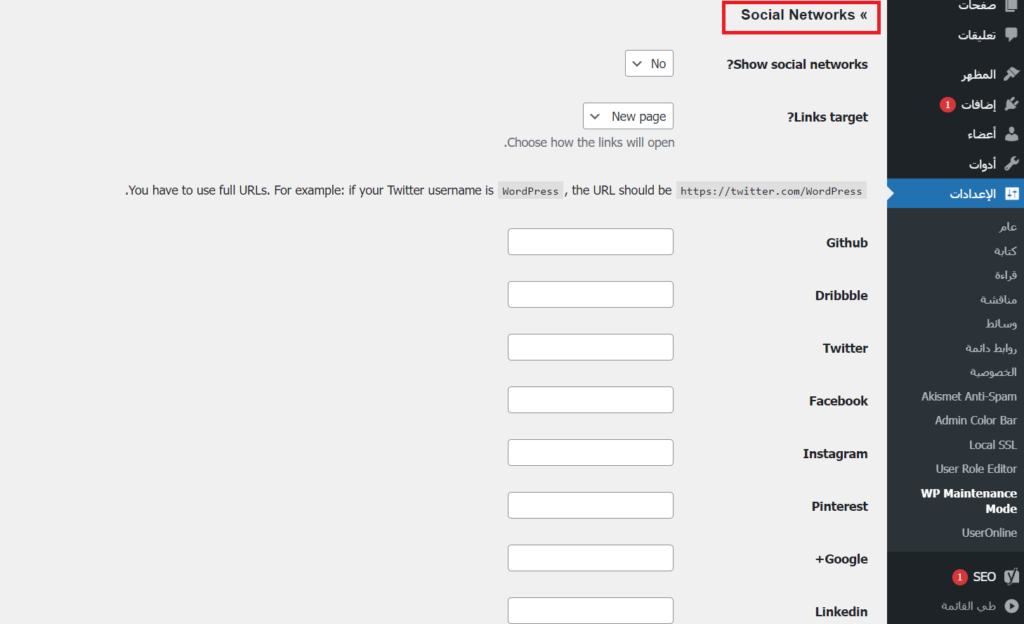The width and height of the screenshot is (1024, 624).
Task: Open the Settings (الإعدادات) menu item
Action: 955,193
